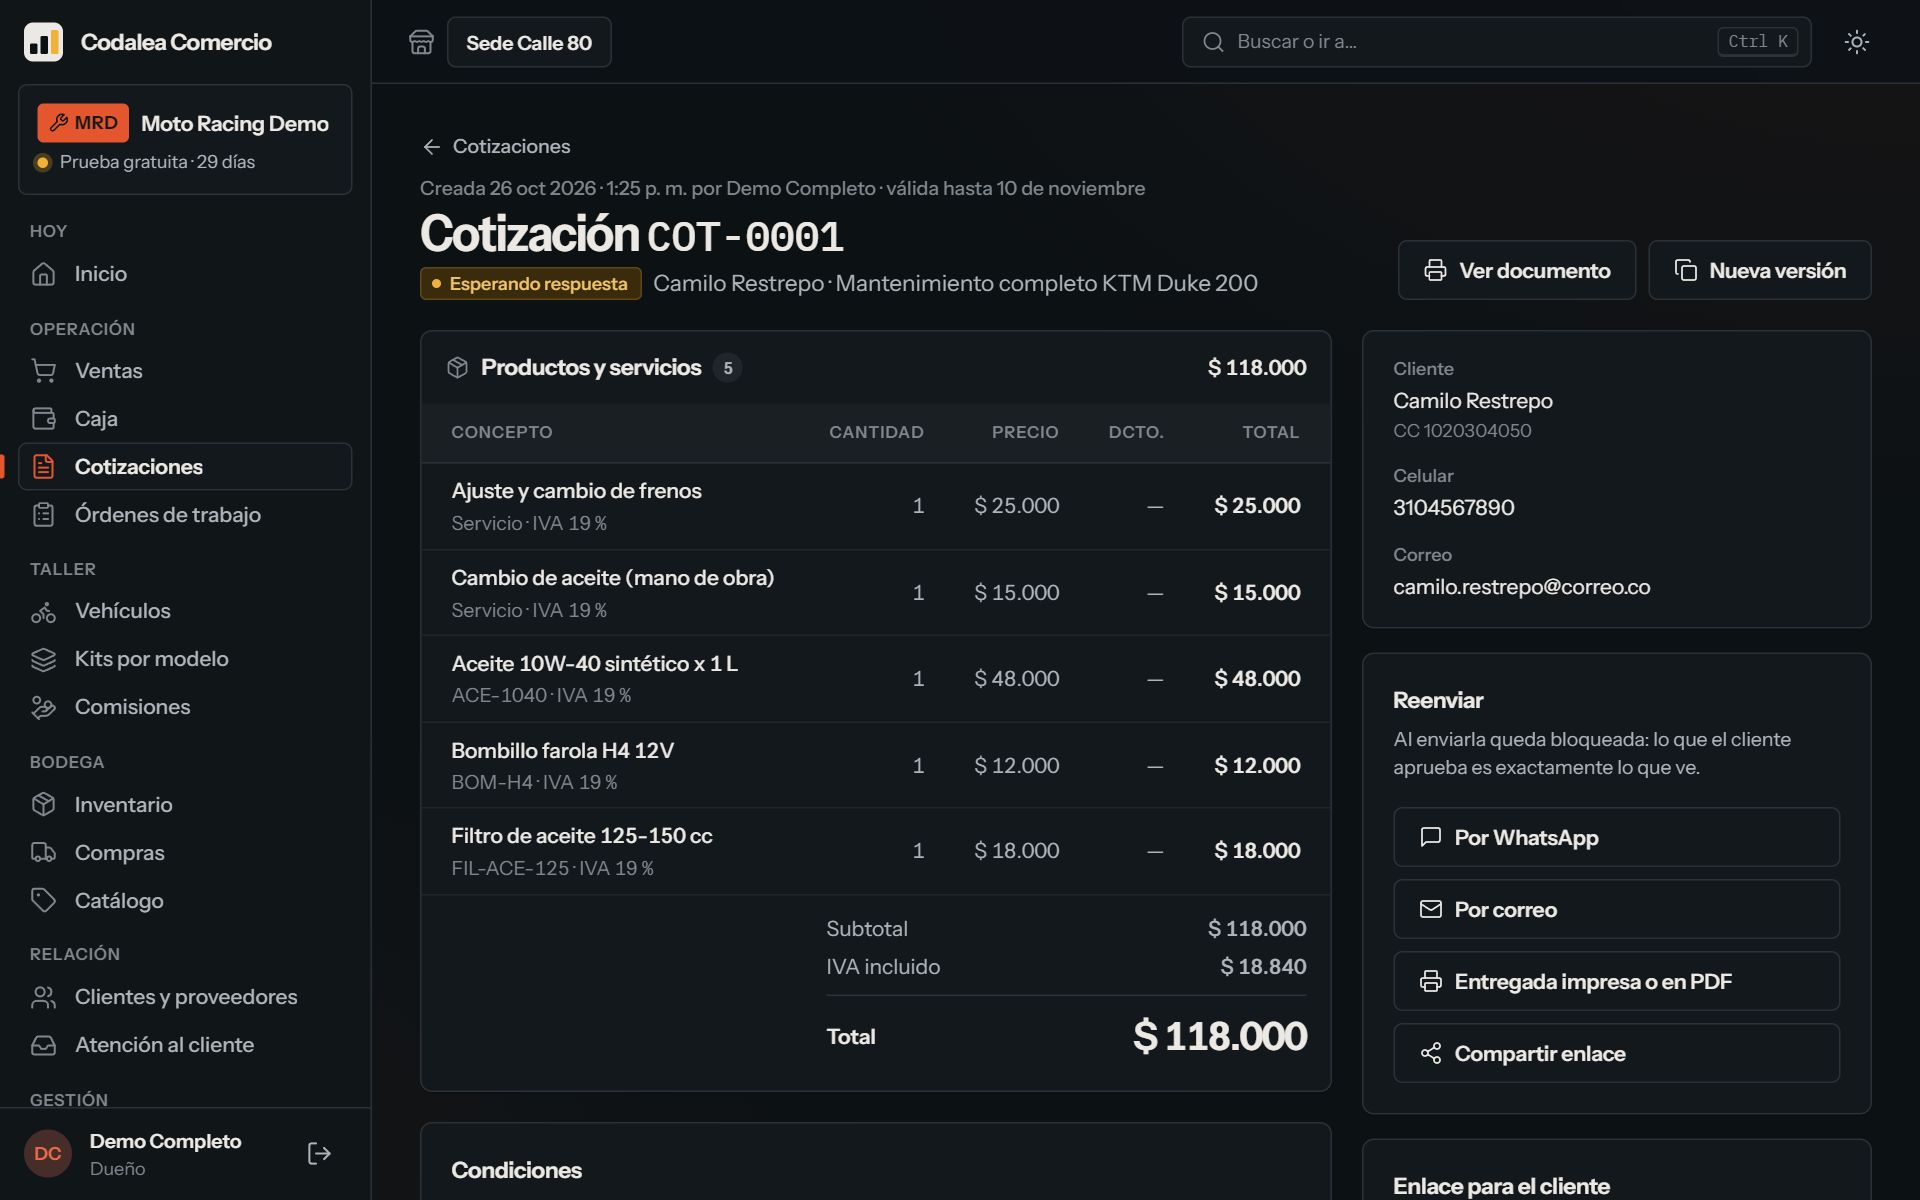Image resolution: width=1920 pixels, height=1200 pixels.
Task: Open Inventario in Bodega
Action: tap(185, 805)
